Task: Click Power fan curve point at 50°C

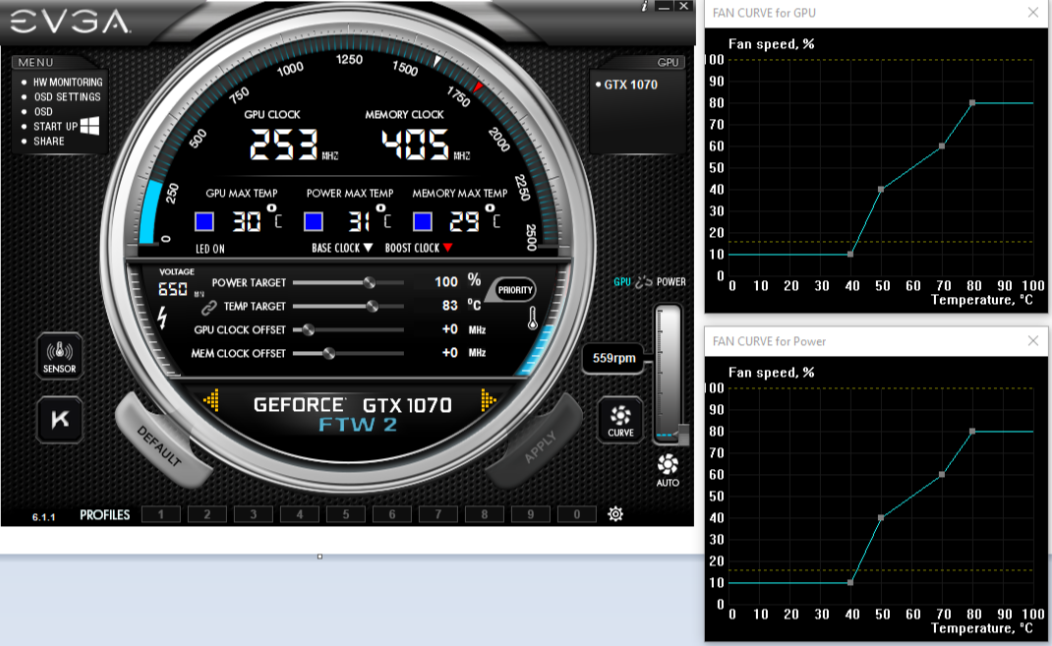Action: [x=881, y=517]
